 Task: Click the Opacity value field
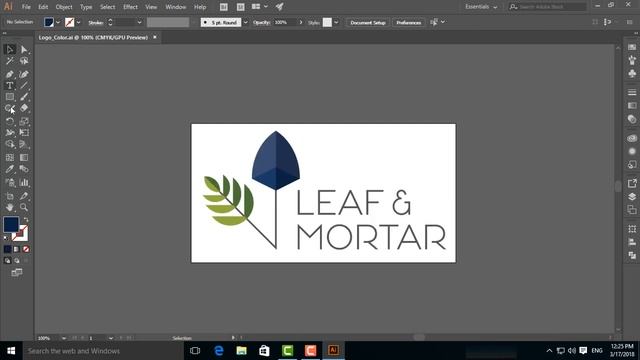pyautogui.click(x=284, y=22)
